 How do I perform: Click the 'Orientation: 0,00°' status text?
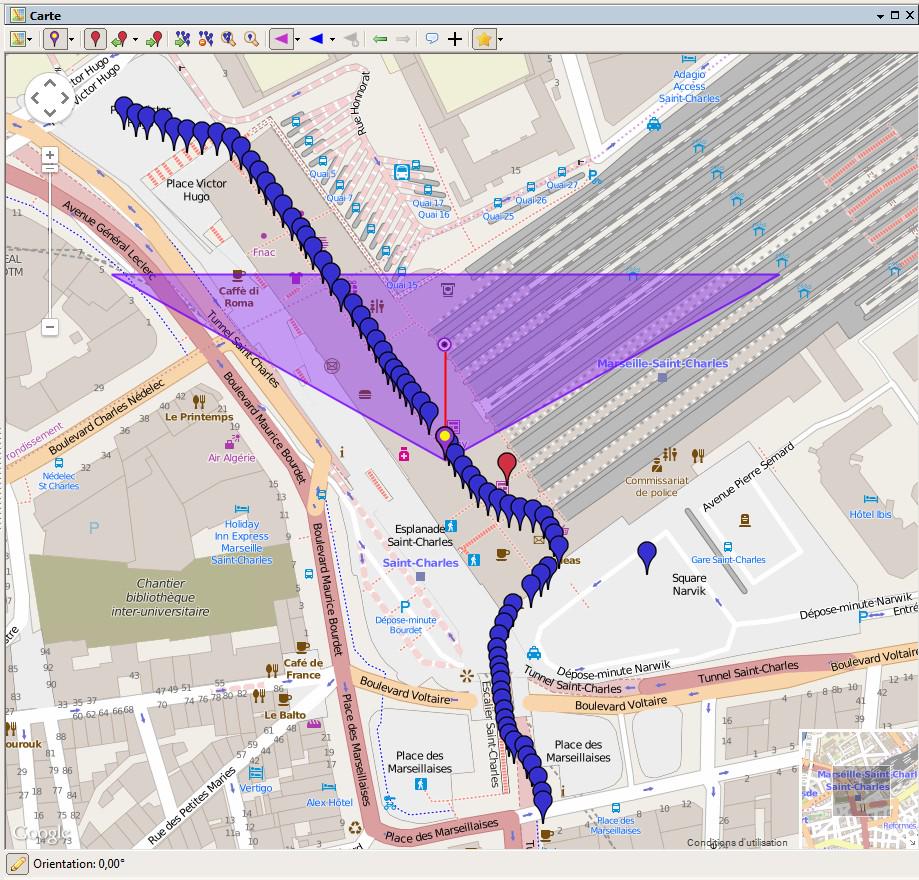(79, 864)
